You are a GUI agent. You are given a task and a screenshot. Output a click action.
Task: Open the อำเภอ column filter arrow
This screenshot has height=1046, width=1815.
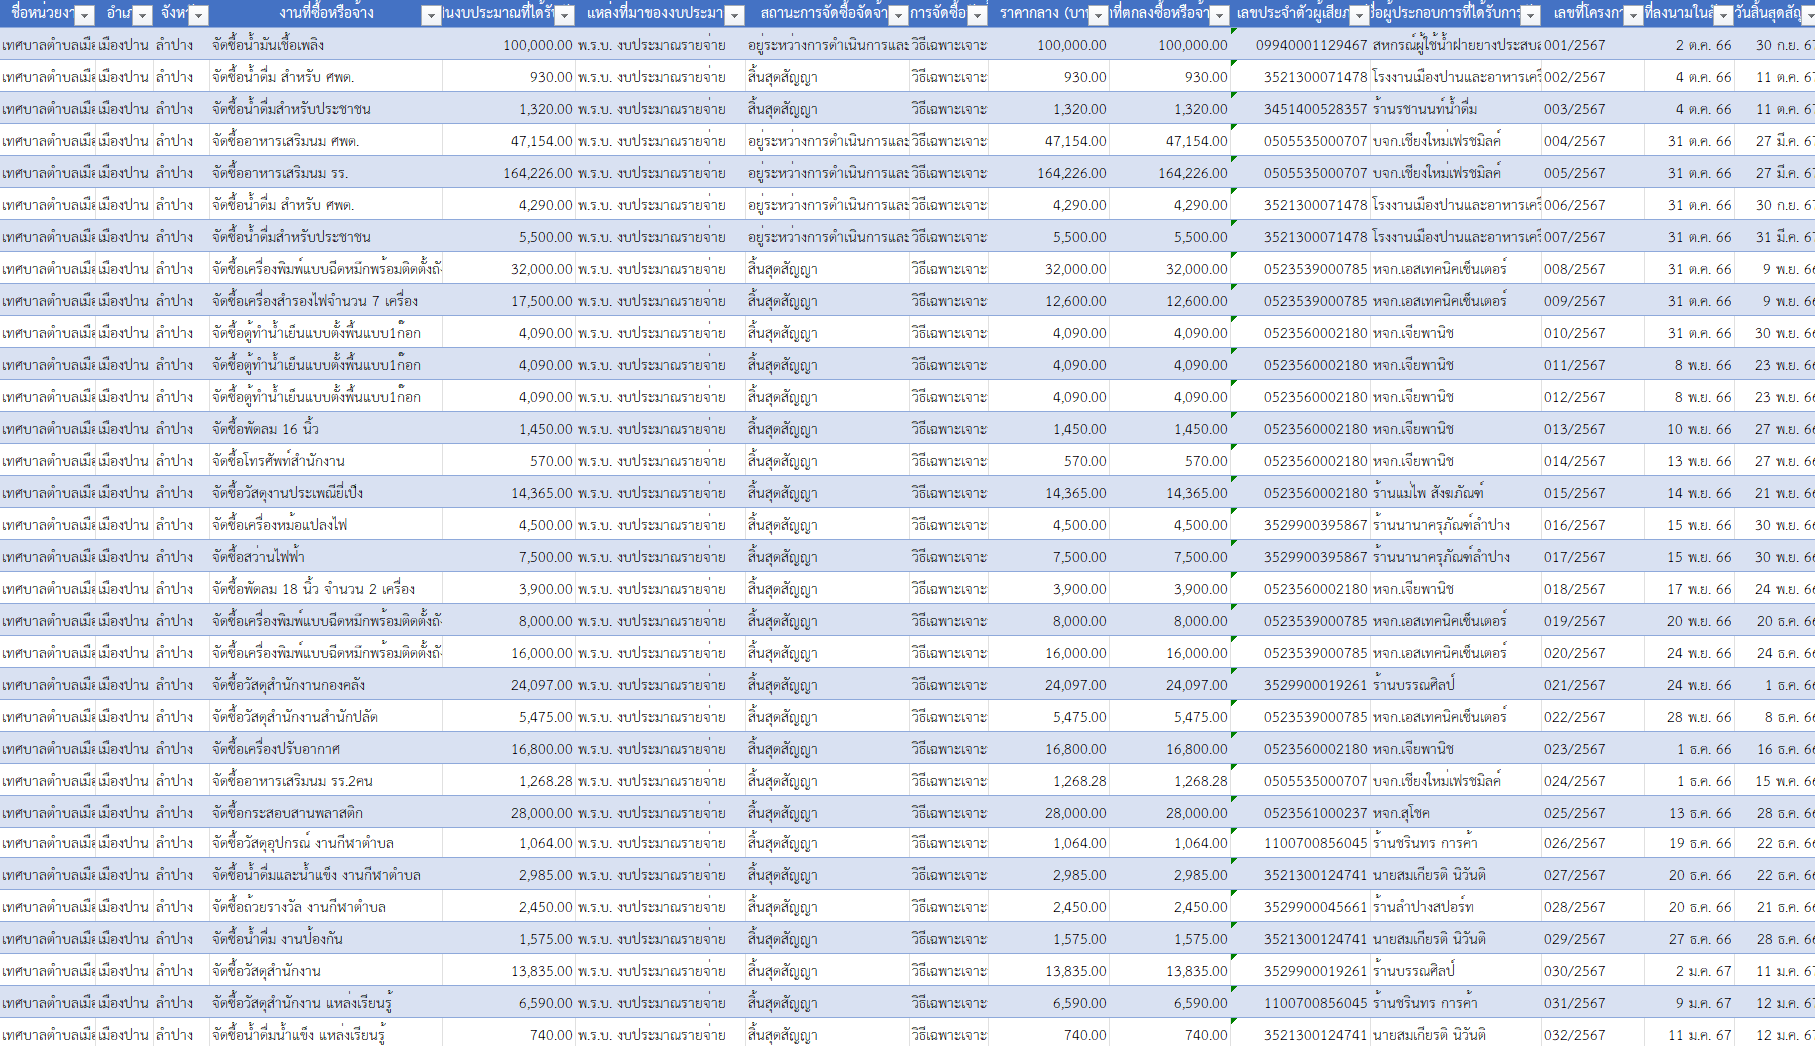[143, 15]
